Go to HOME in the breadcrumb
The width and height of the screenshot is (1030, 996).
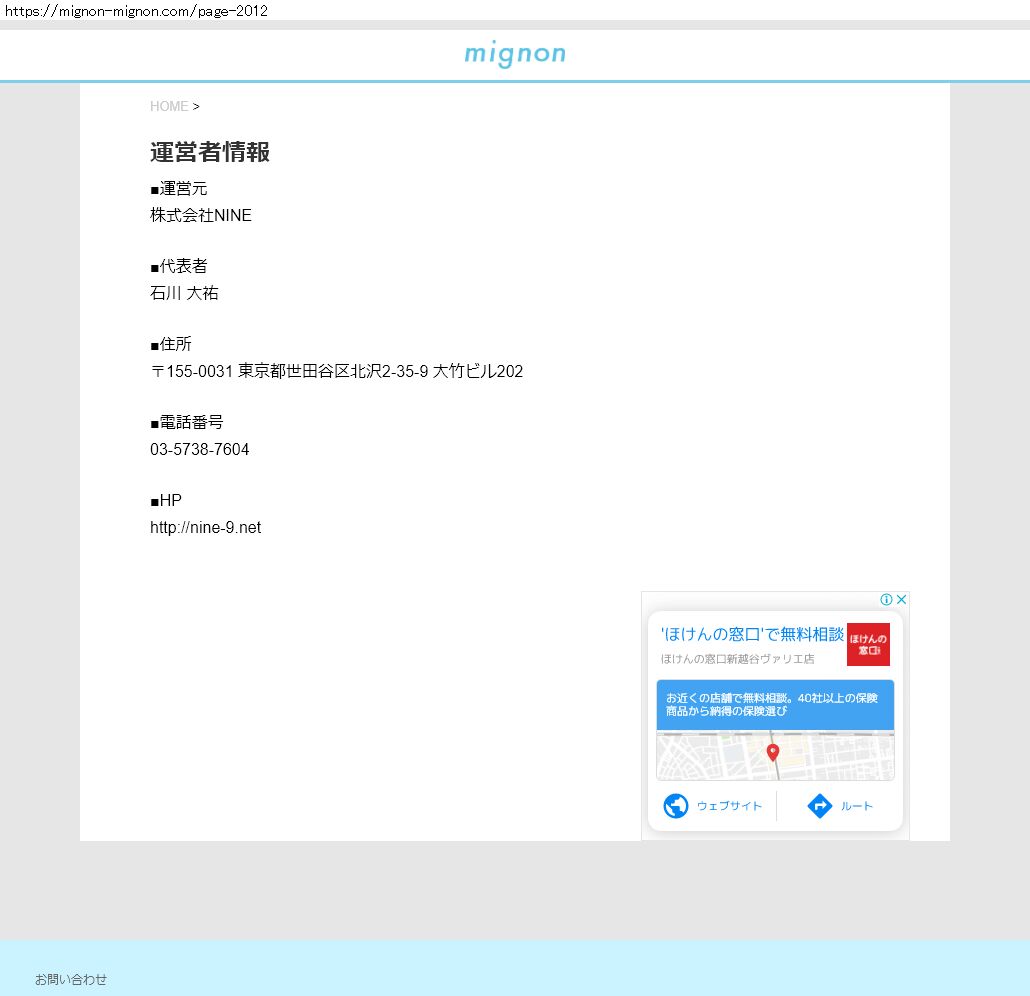pos(169,106)
